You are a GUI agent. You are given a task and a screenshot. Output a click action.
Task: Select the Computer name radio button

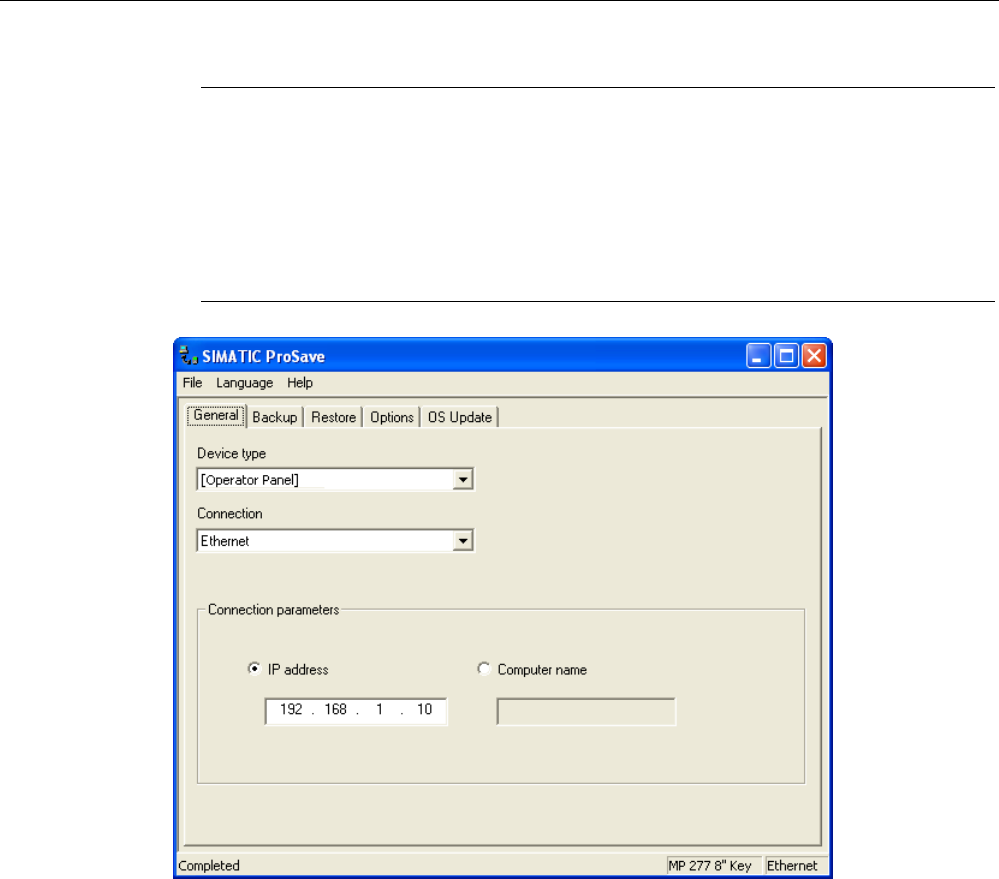point(484,669)
